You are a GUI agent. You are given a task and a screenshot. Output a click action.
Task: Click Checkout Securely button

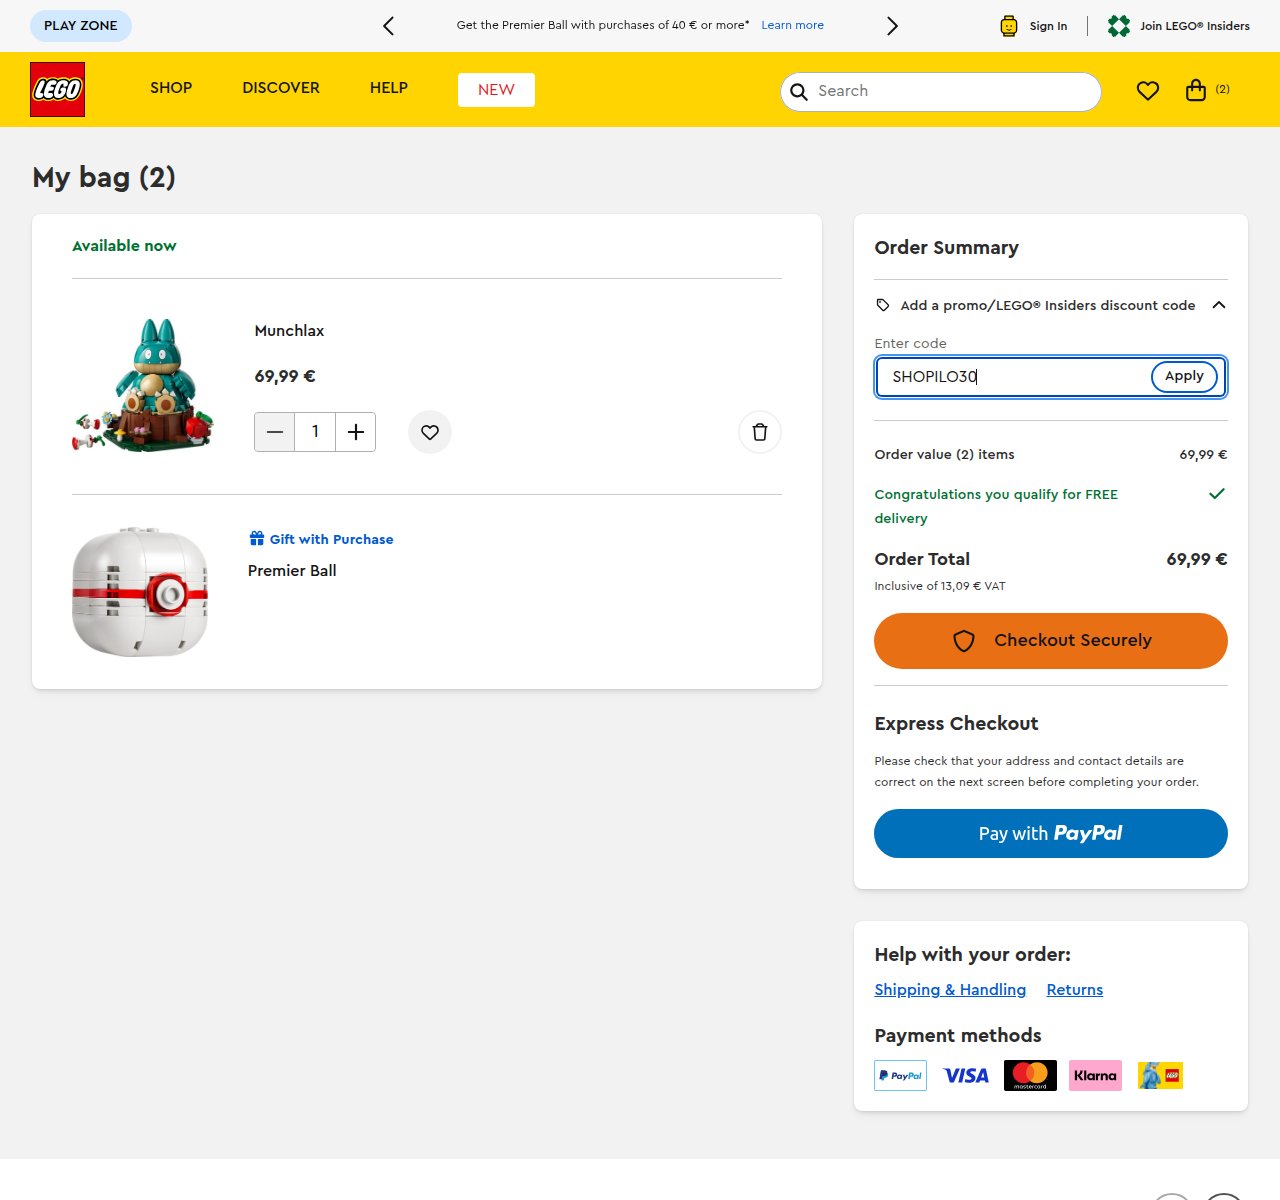(x=1051, y=641)
